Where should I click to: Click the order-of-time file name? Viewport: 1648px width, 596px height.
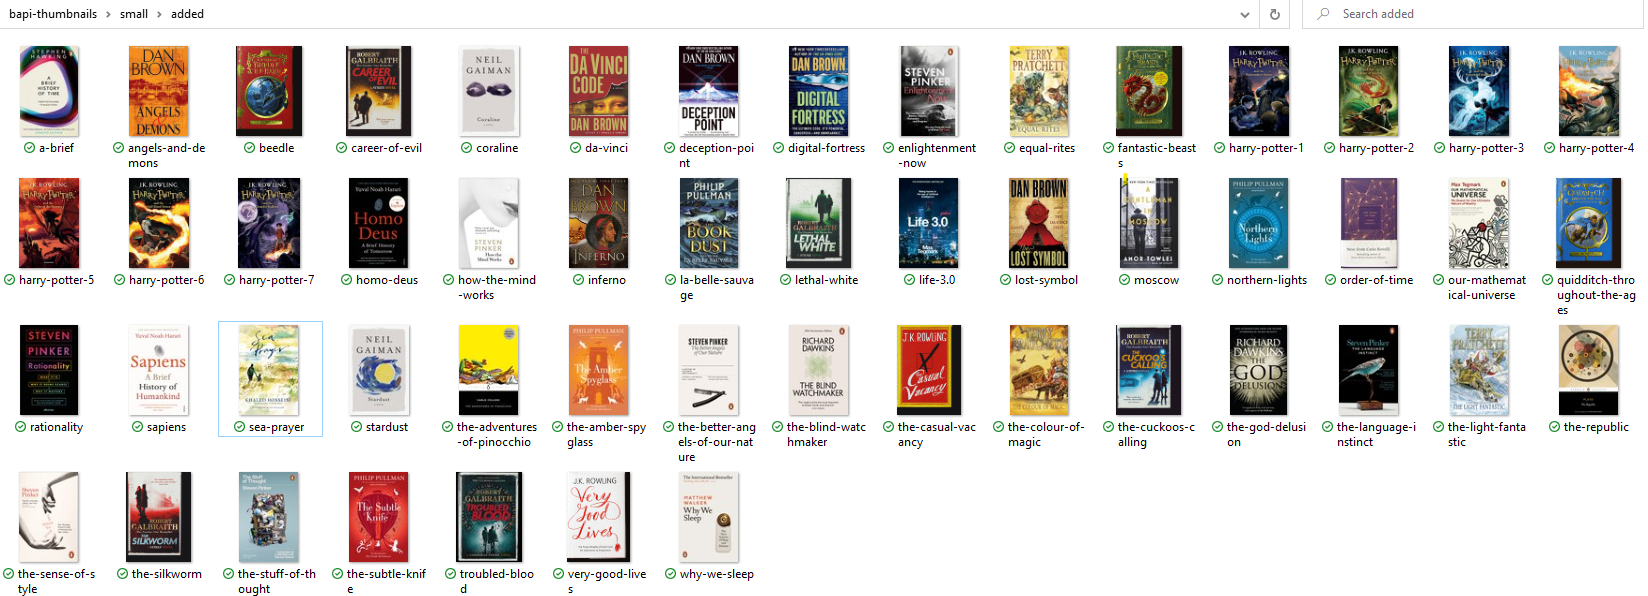pos(1376,280)
